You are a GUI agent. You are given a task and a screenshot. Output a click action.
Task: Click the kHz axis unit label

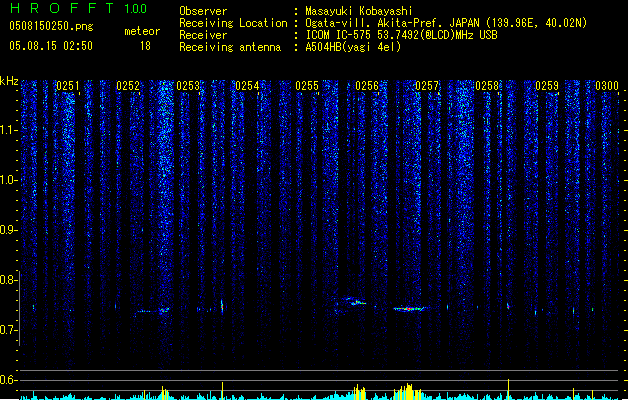[x=9, y=81]
